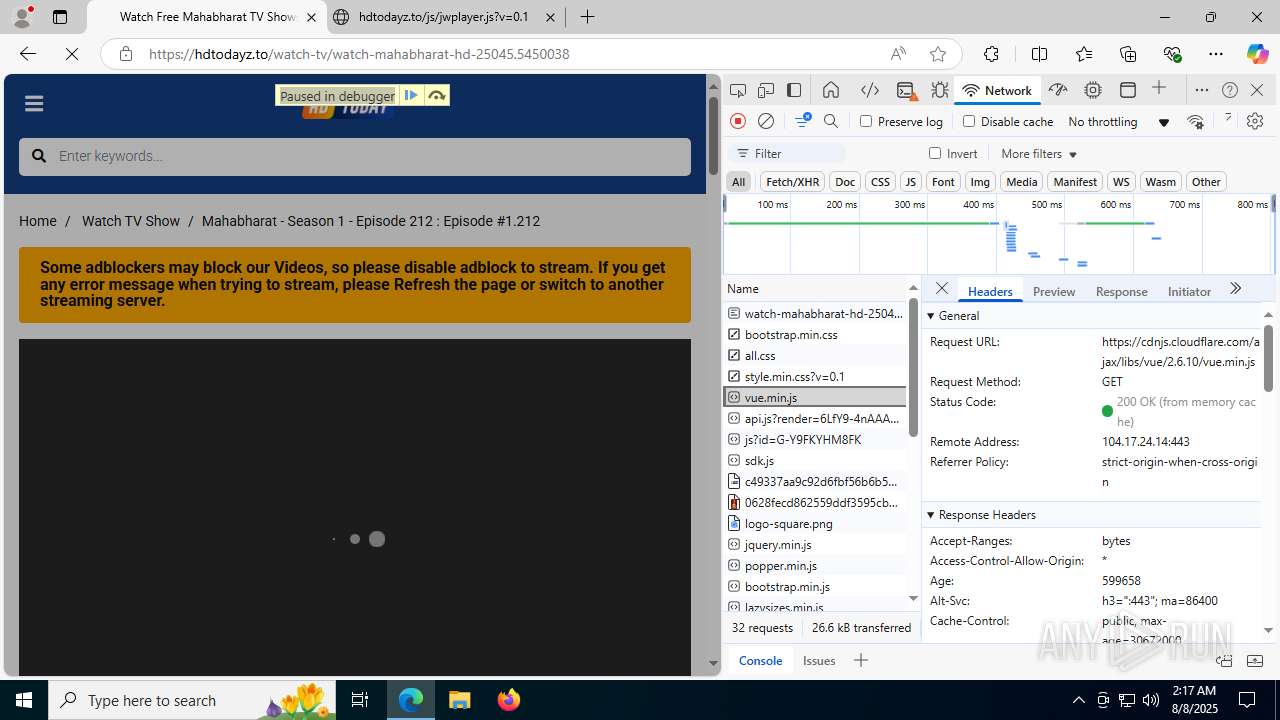
Task: Add more tools with plus icon
Action: point(1159,89)
